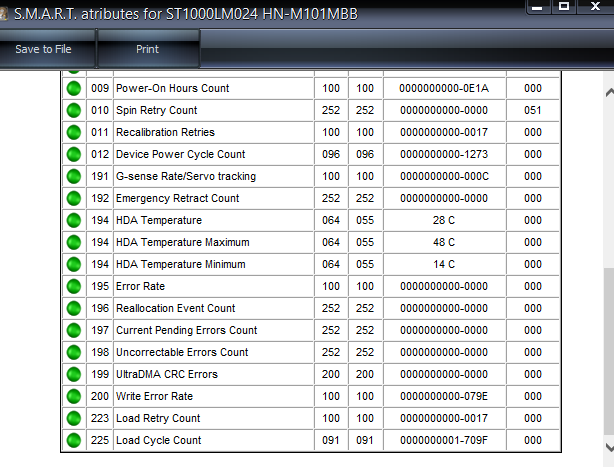Click the Recalibration Retries attribute name

[x=165, y=133]
